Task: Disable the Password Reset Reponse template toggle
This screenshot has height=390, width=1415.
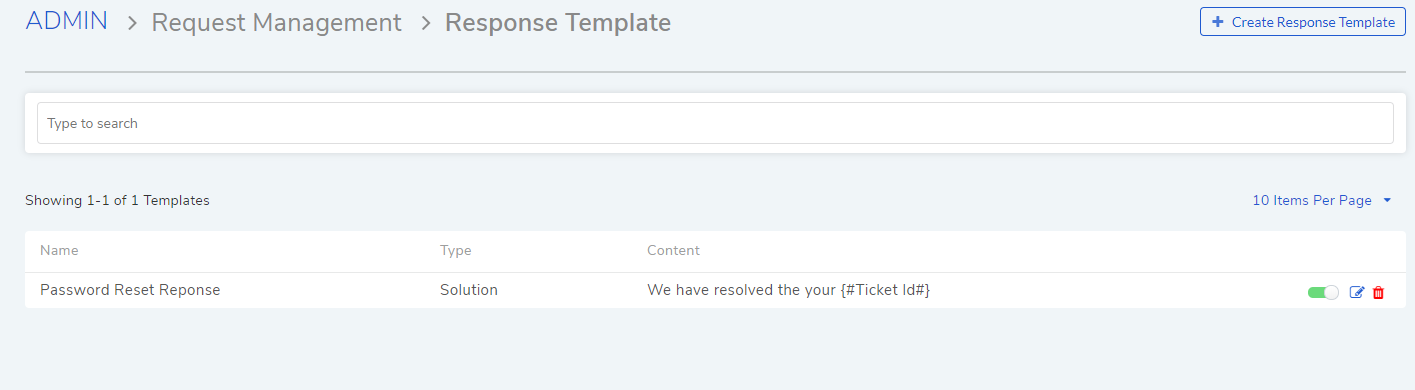Action: (1323, 292)
